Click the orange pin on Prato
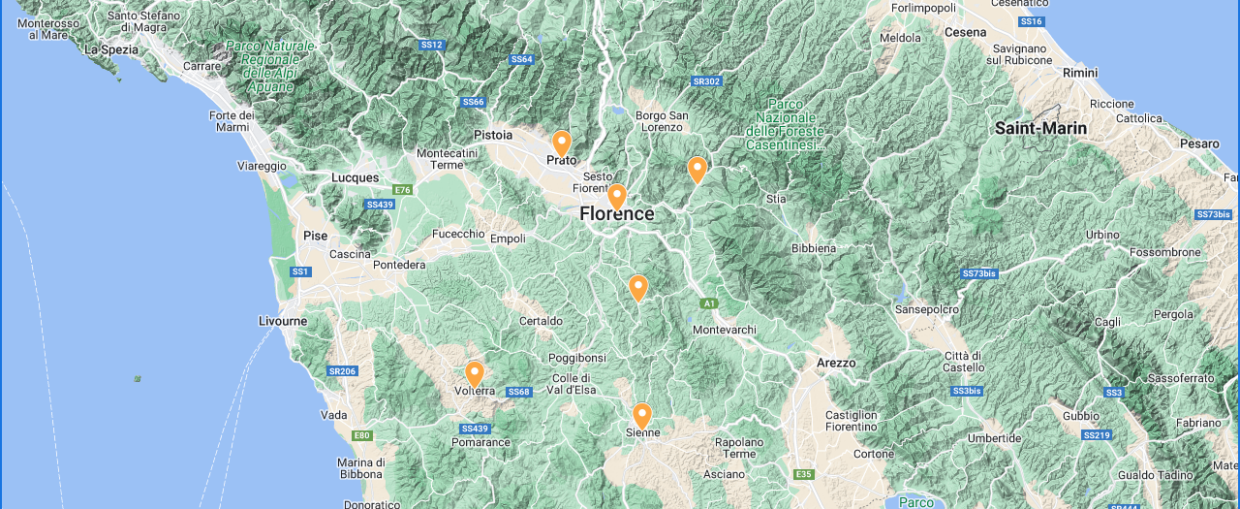Screen dimensions: 1240x509 click(562, 144)
